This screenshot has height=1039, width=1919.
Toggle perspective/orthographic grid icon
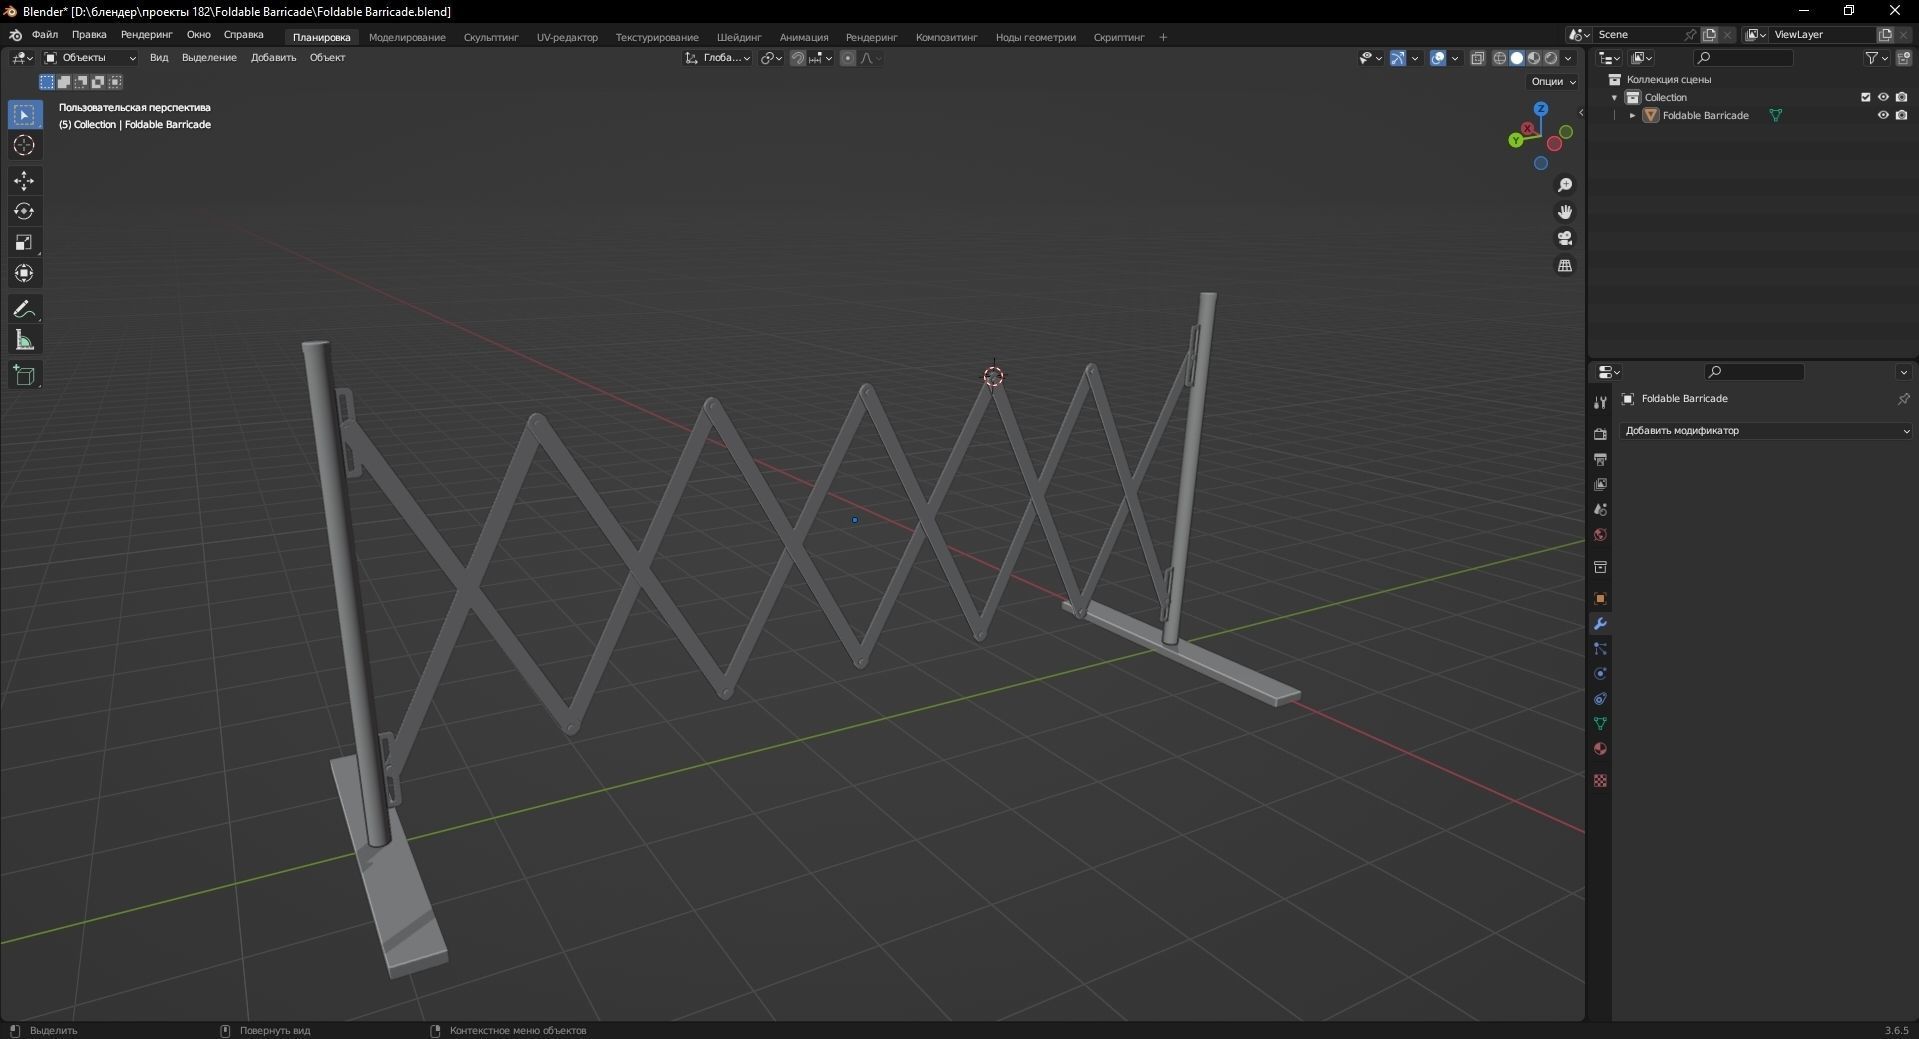tap(1565, 266)
